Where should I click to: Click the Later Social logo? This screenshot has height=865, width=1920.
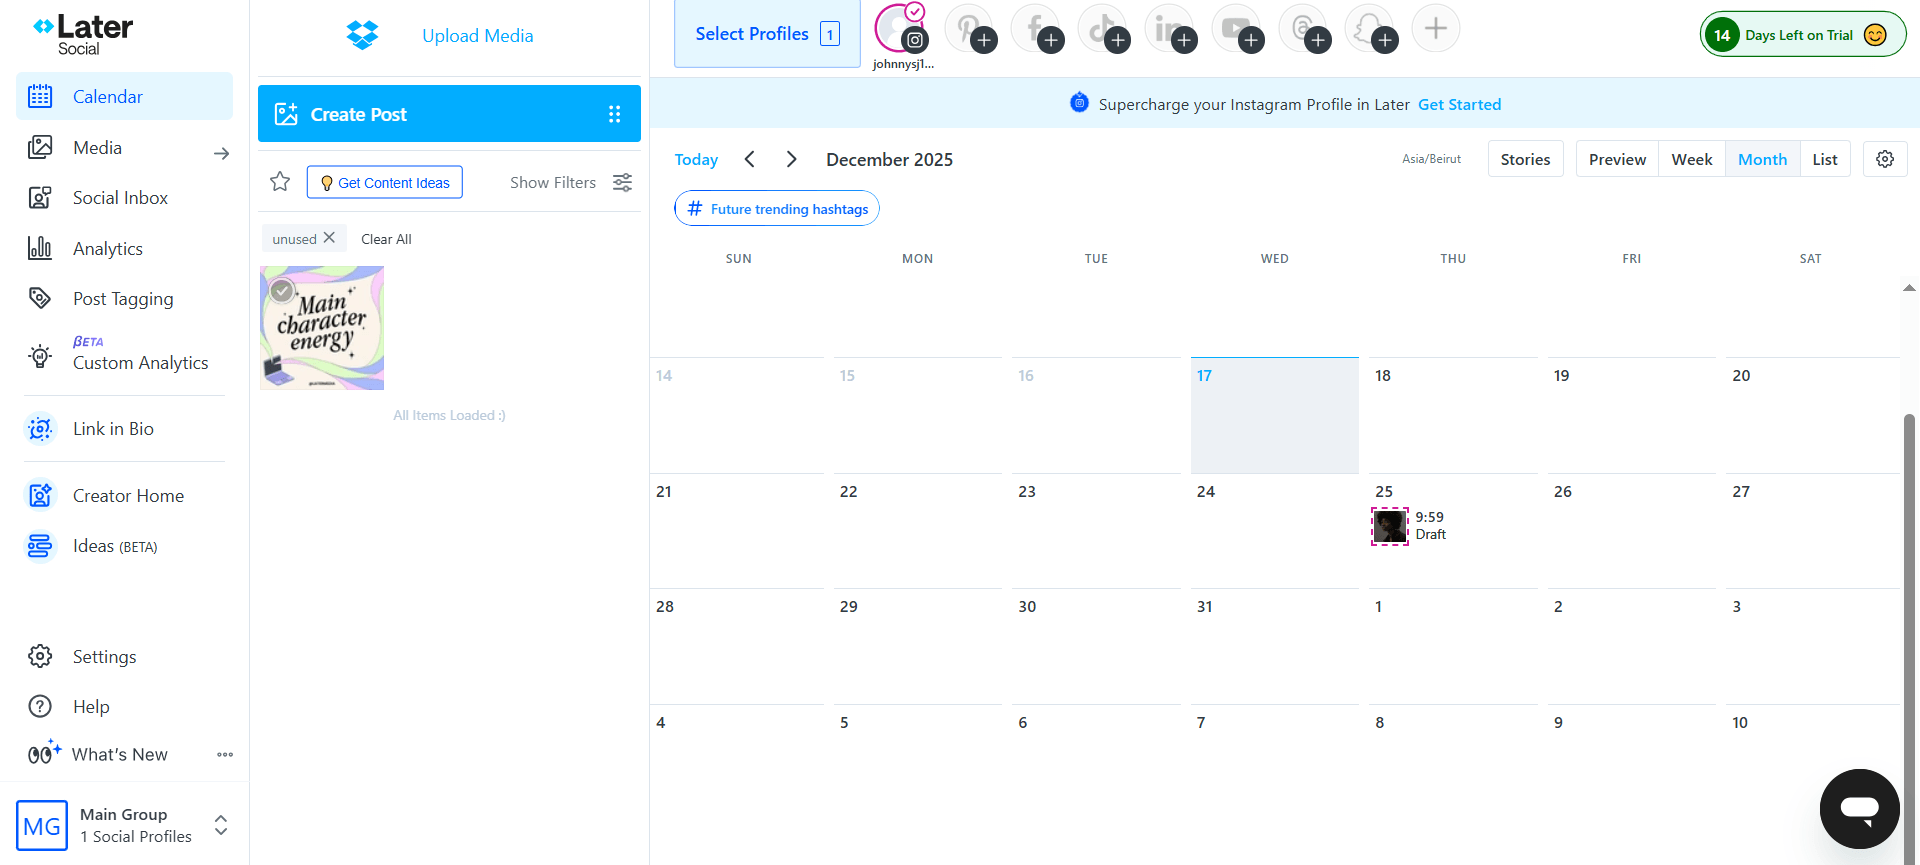pyautogui.click(x=83, y=34)
